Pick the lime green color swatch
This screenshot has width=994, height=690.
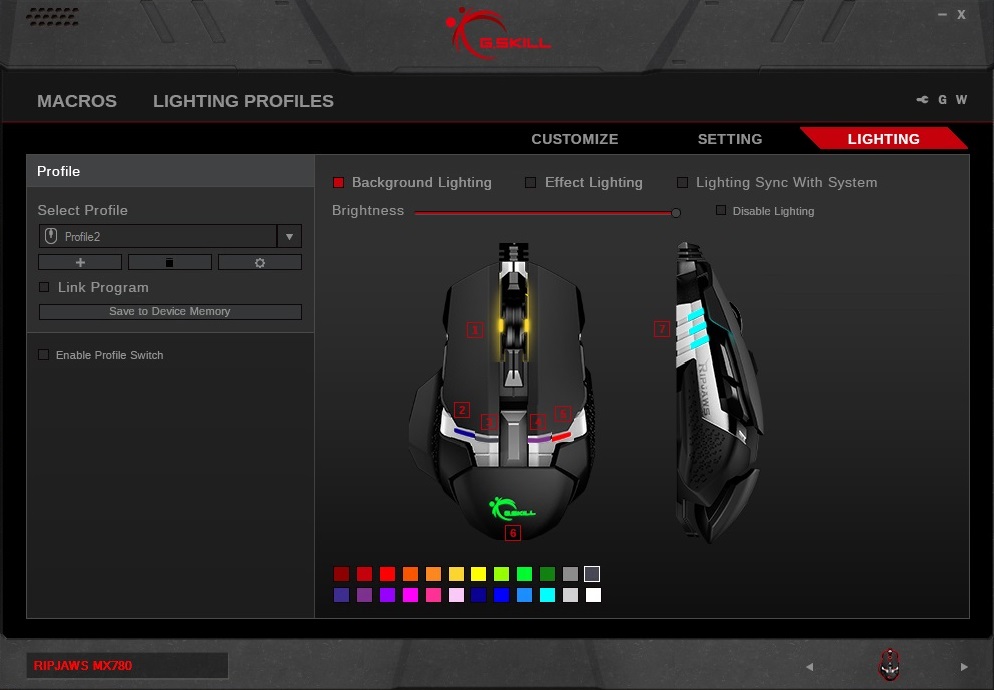tap(501, 574)
